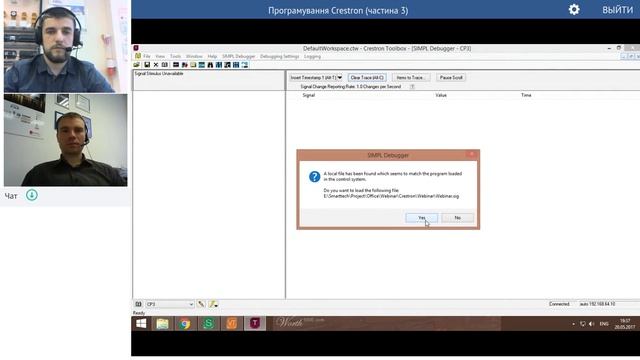Open the SIMPL Debugger menu
The width and height of the screenshot is (640, 360).
pos(239,56)
